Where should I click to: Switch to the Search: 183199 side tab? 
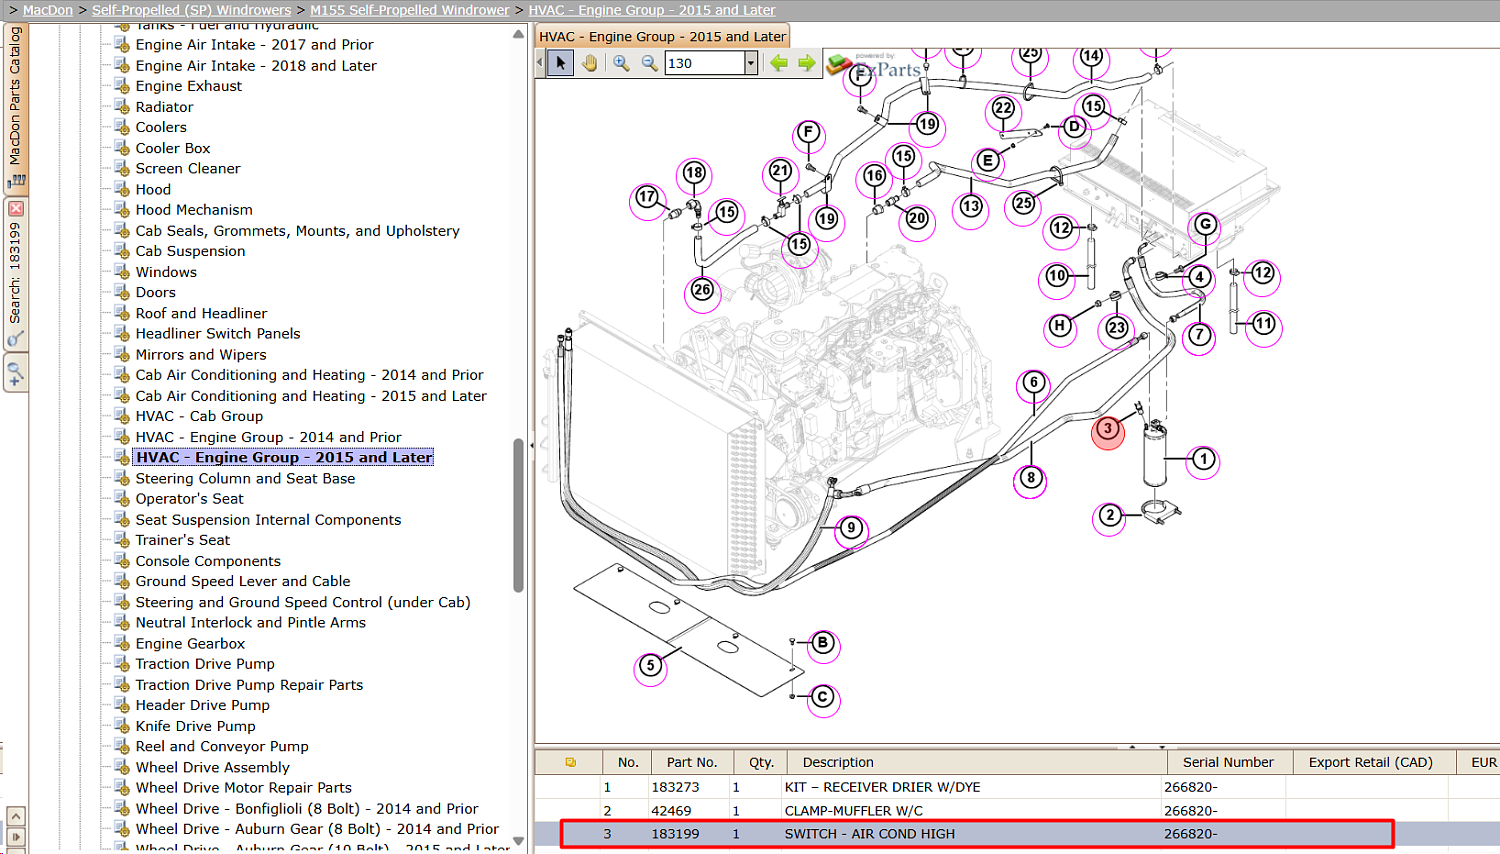click(x=16, y=272)
